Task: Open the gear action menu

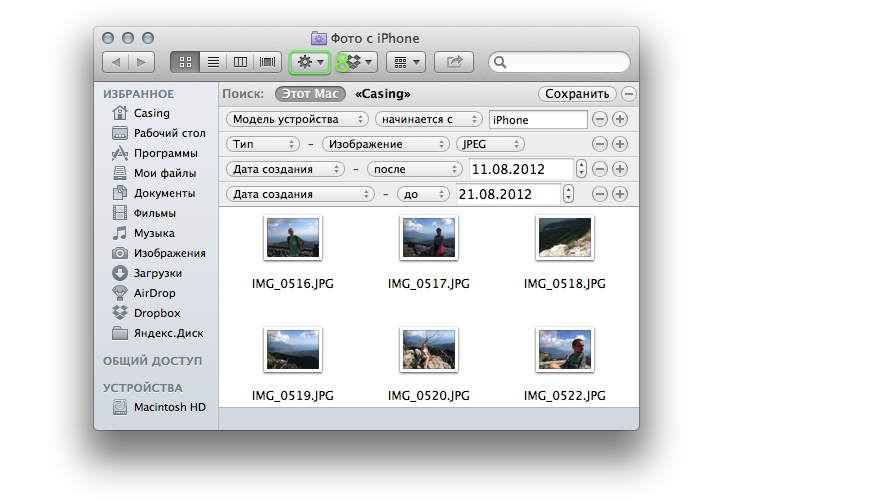Action: [x=309, y=62]
